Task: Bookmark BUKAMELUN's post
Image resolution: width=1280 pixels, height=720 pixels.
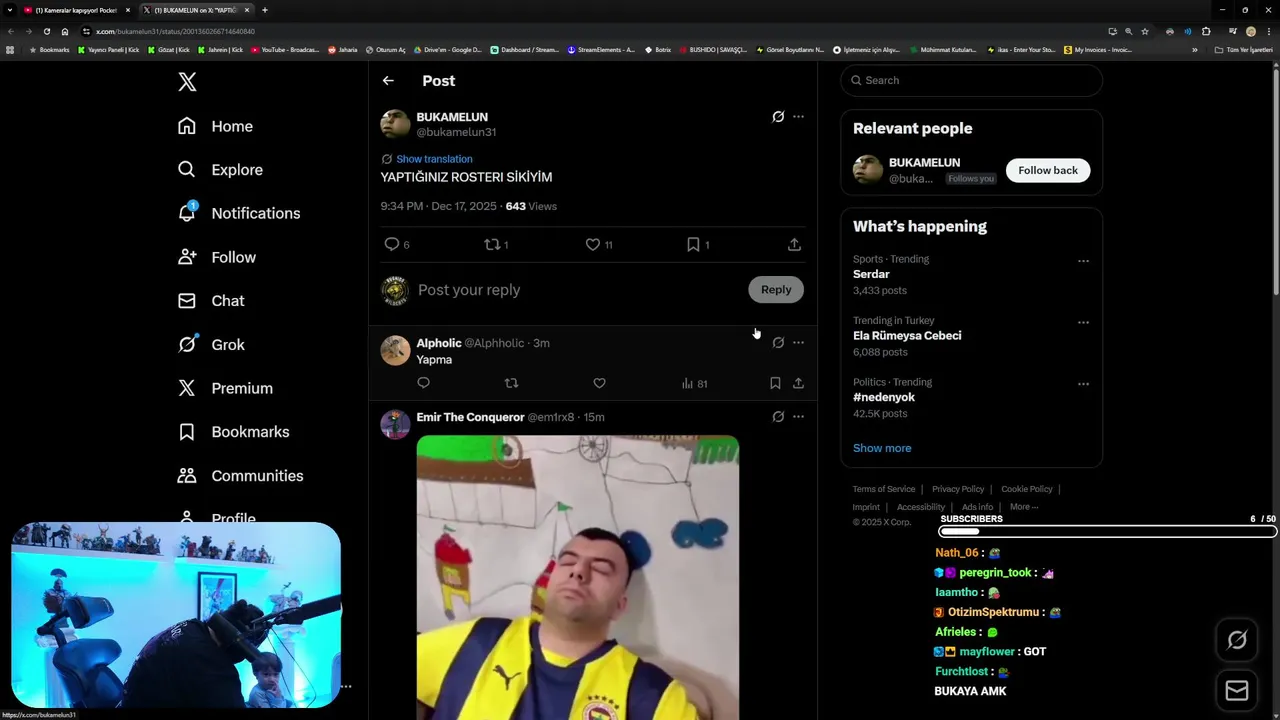Action: (697, 244)
